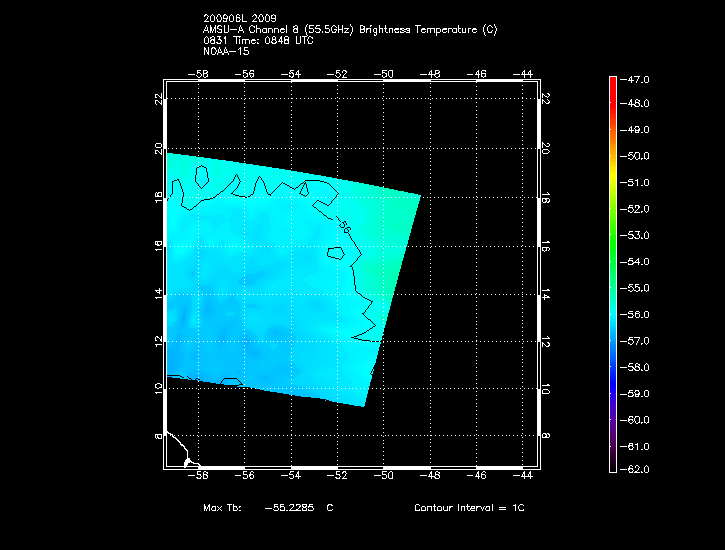Click the 8 latitude label on the right axis

pos(546,436)
